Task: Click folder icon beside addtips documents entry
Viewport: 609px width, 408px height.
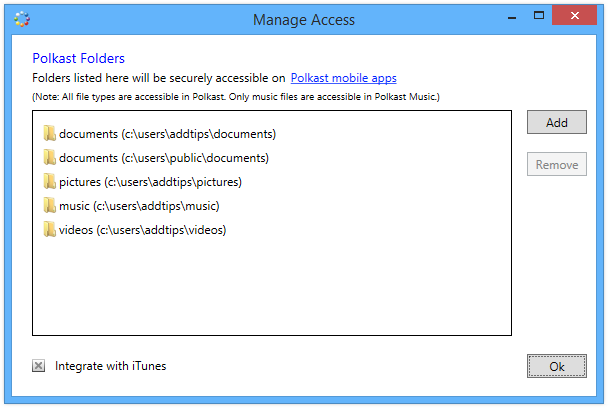Action: 49,133
